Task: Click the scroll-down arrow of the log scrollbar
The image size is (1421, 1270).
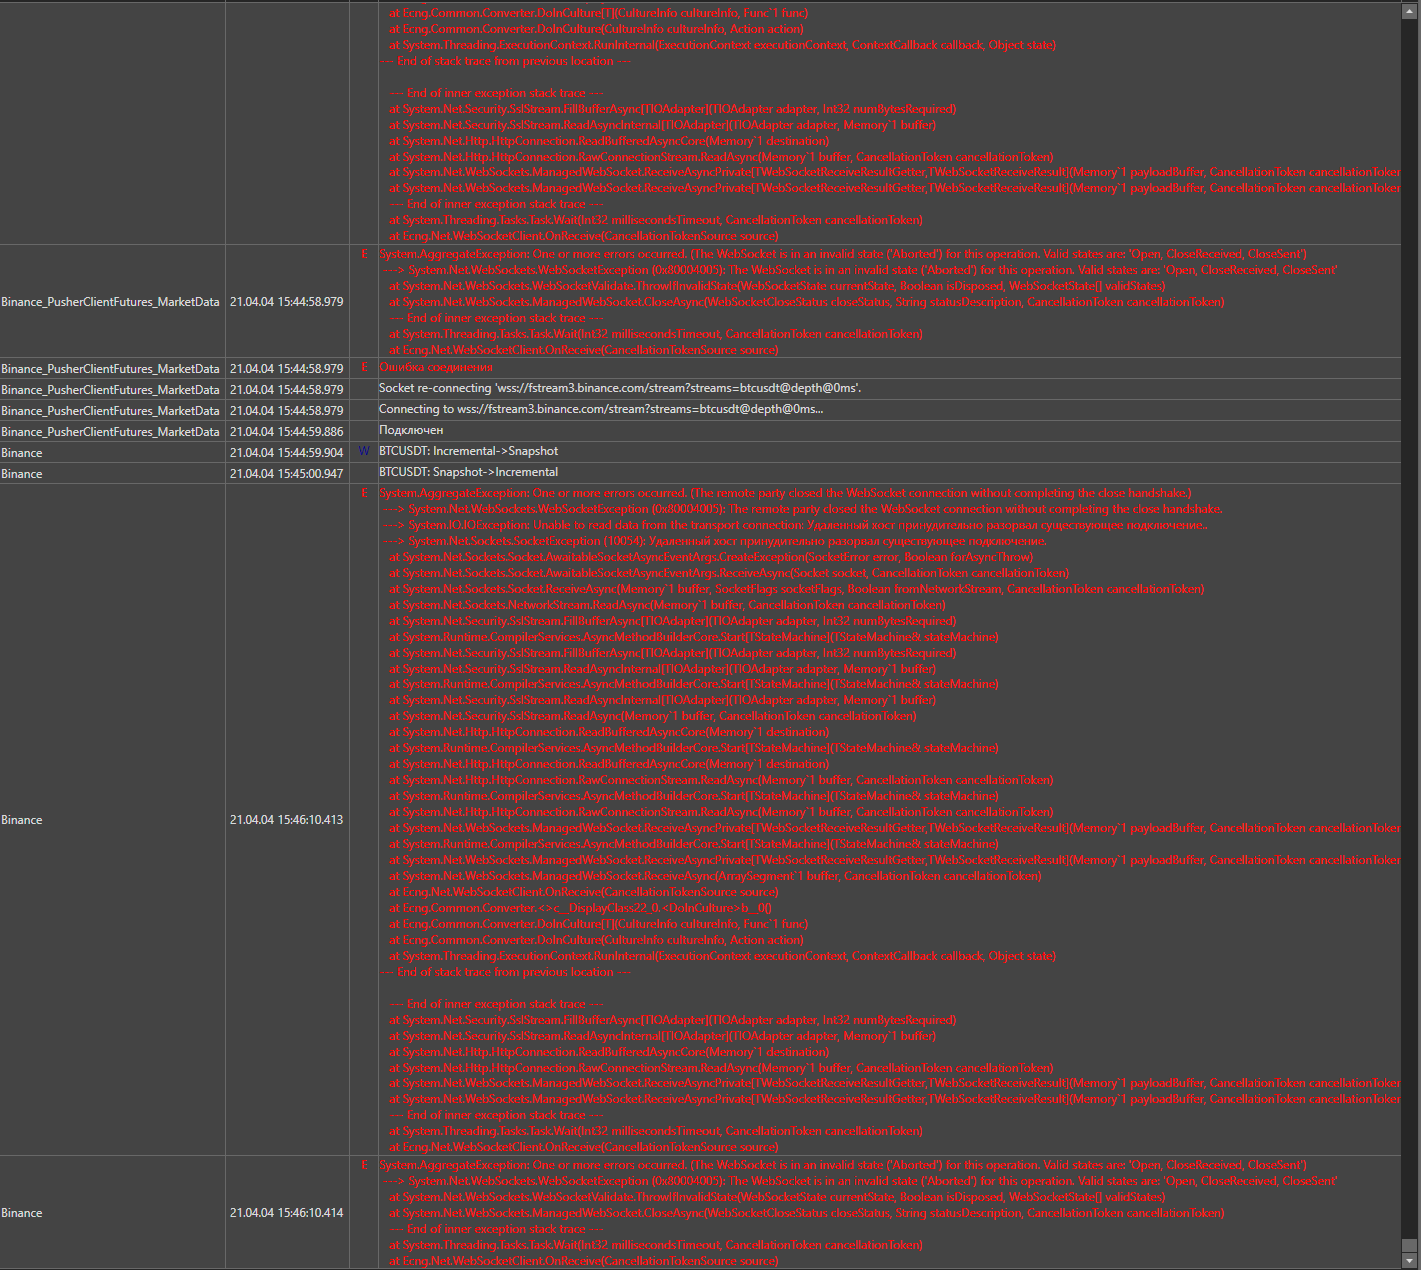Action: click(1409, 1260)
